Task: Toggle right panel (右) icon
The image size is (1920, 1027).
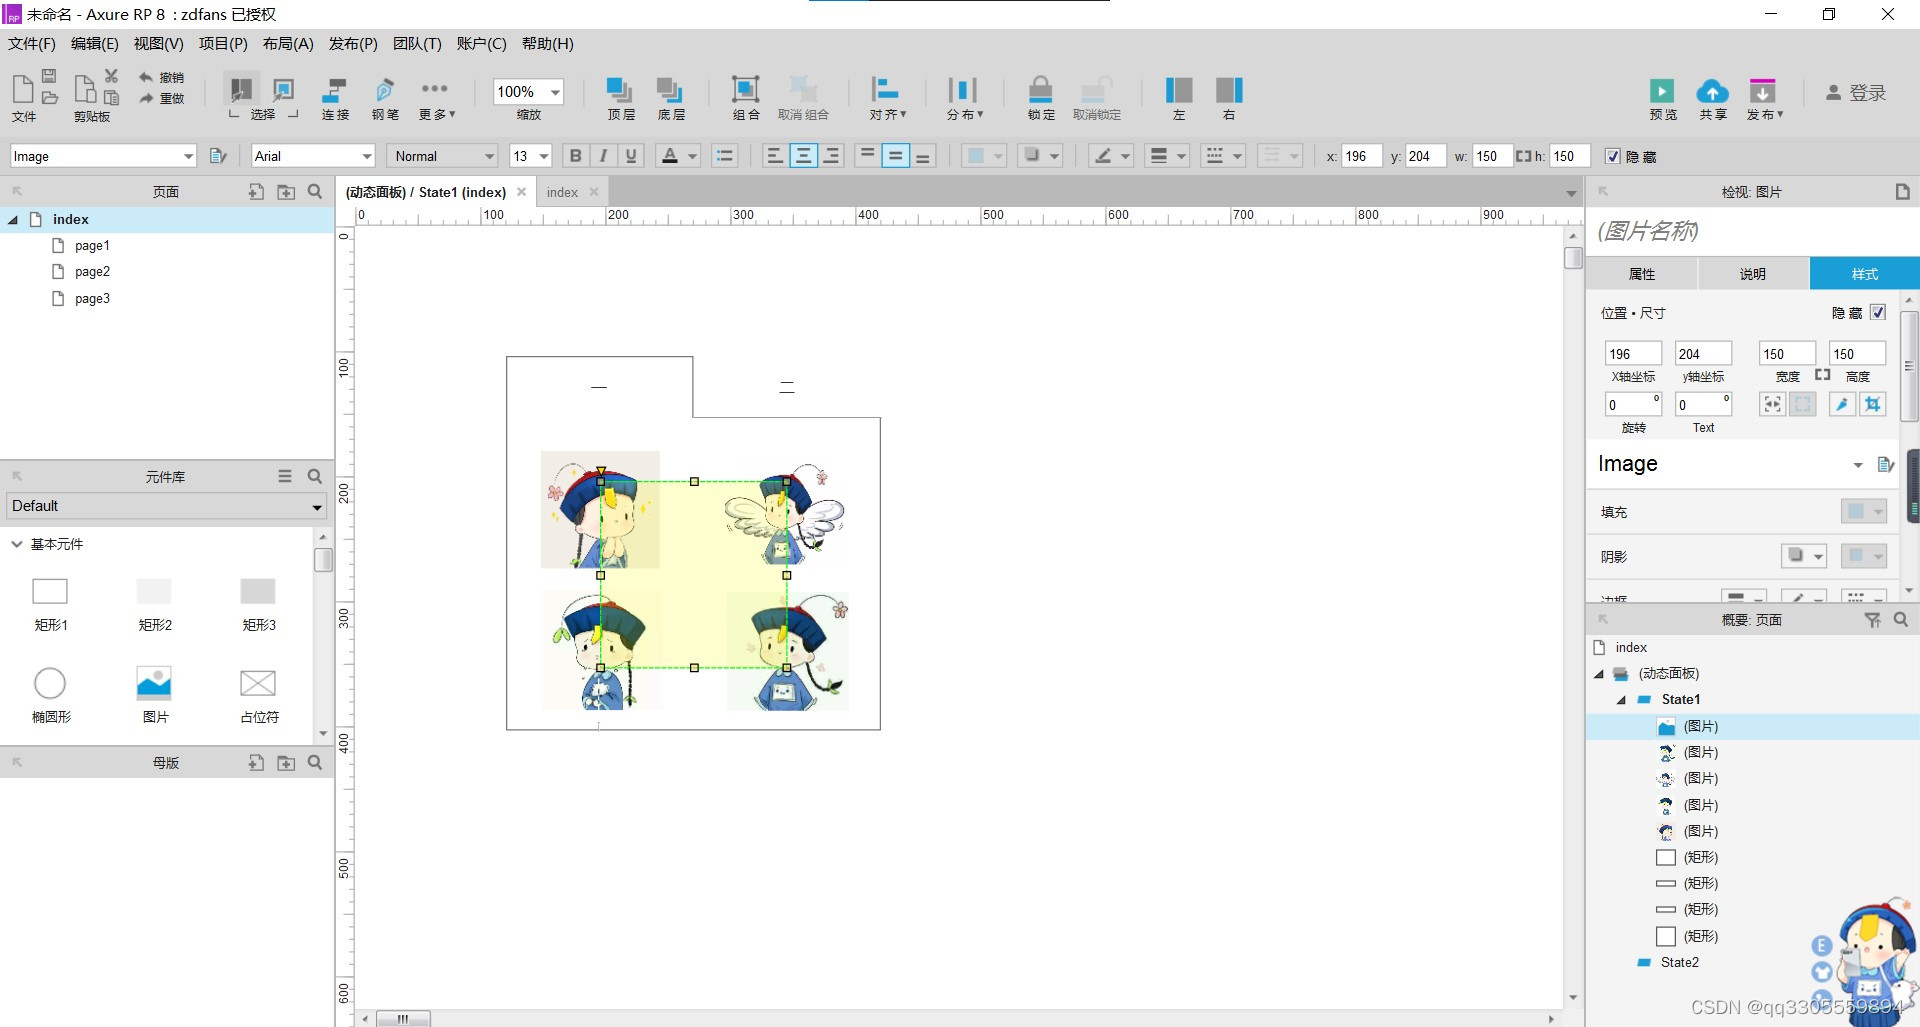Action: 1229,90
